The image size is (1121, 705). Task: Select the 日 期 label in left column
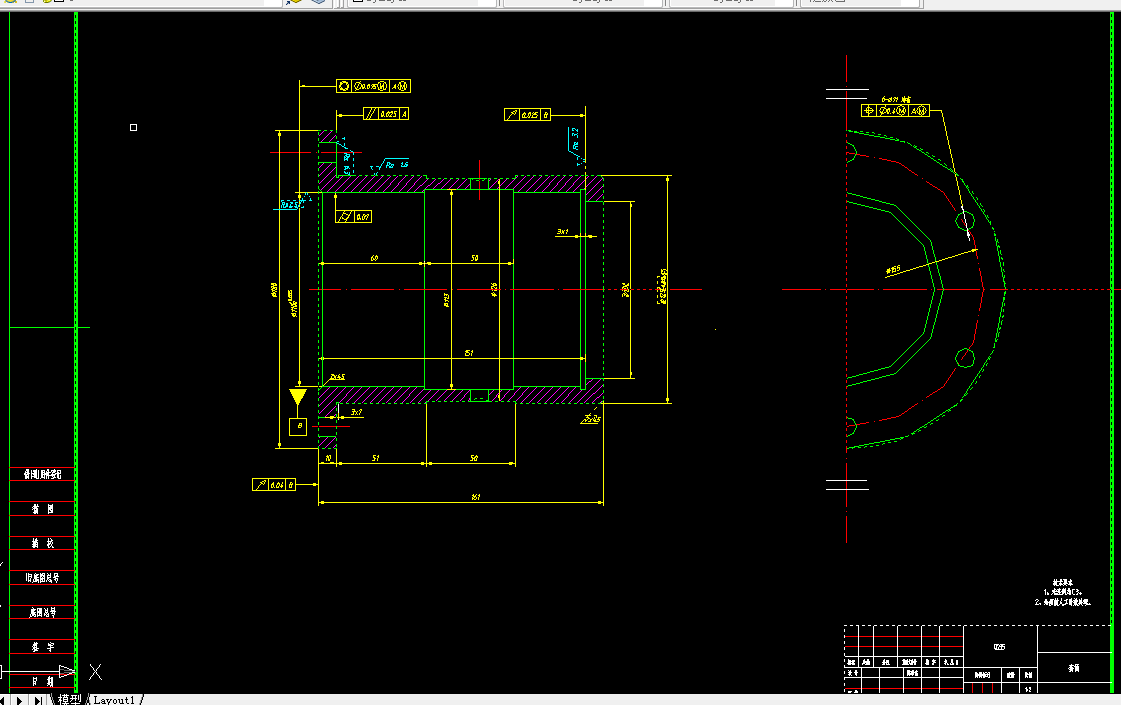(42, 681)
